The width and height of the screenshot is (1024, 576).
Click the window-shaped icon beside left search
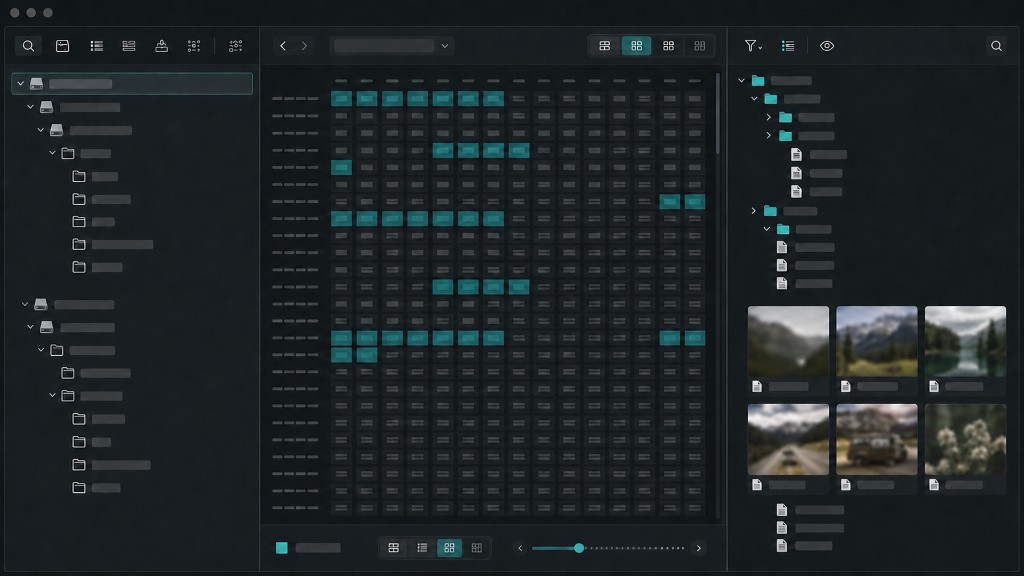(x=63, y=46)
